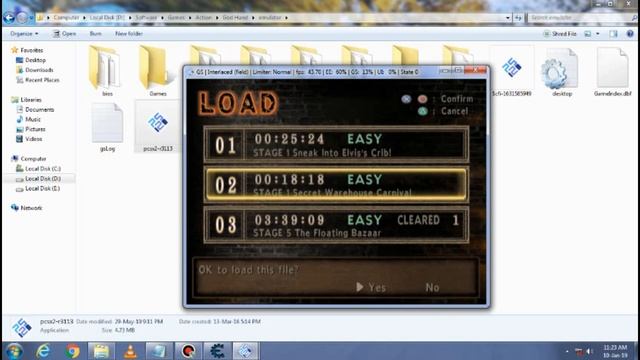
Task: Expand the address bar history dropdown
Action: tap(508, 18)
